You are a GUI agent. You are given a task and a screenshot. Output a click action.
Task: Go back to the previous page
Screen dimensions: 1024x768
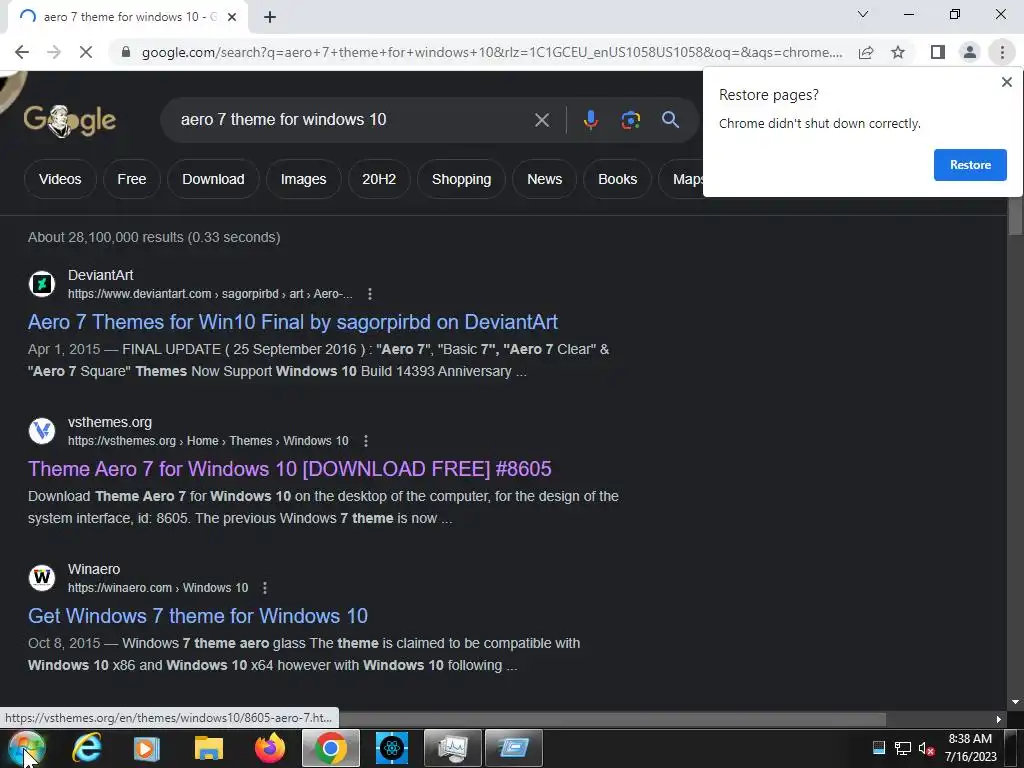pyautogui.click(x=22, y=52)
